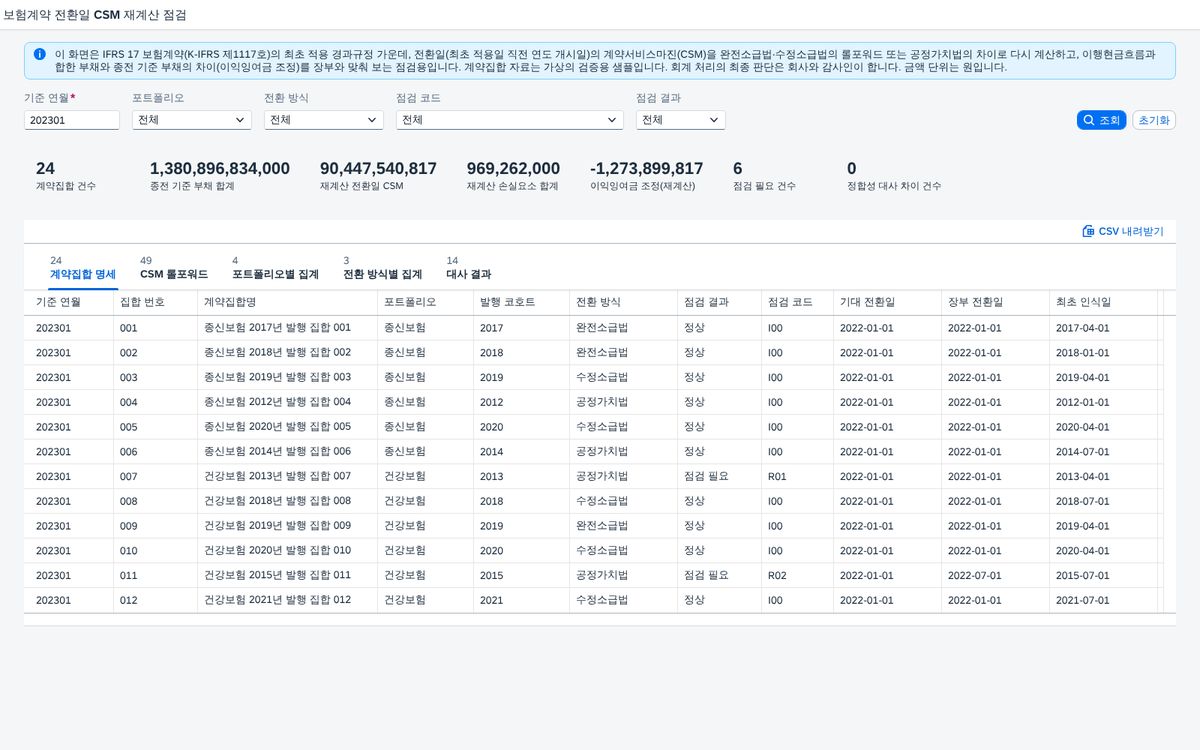Select row 건강보험 2021년 발행 집합 012

pos(596,600)
